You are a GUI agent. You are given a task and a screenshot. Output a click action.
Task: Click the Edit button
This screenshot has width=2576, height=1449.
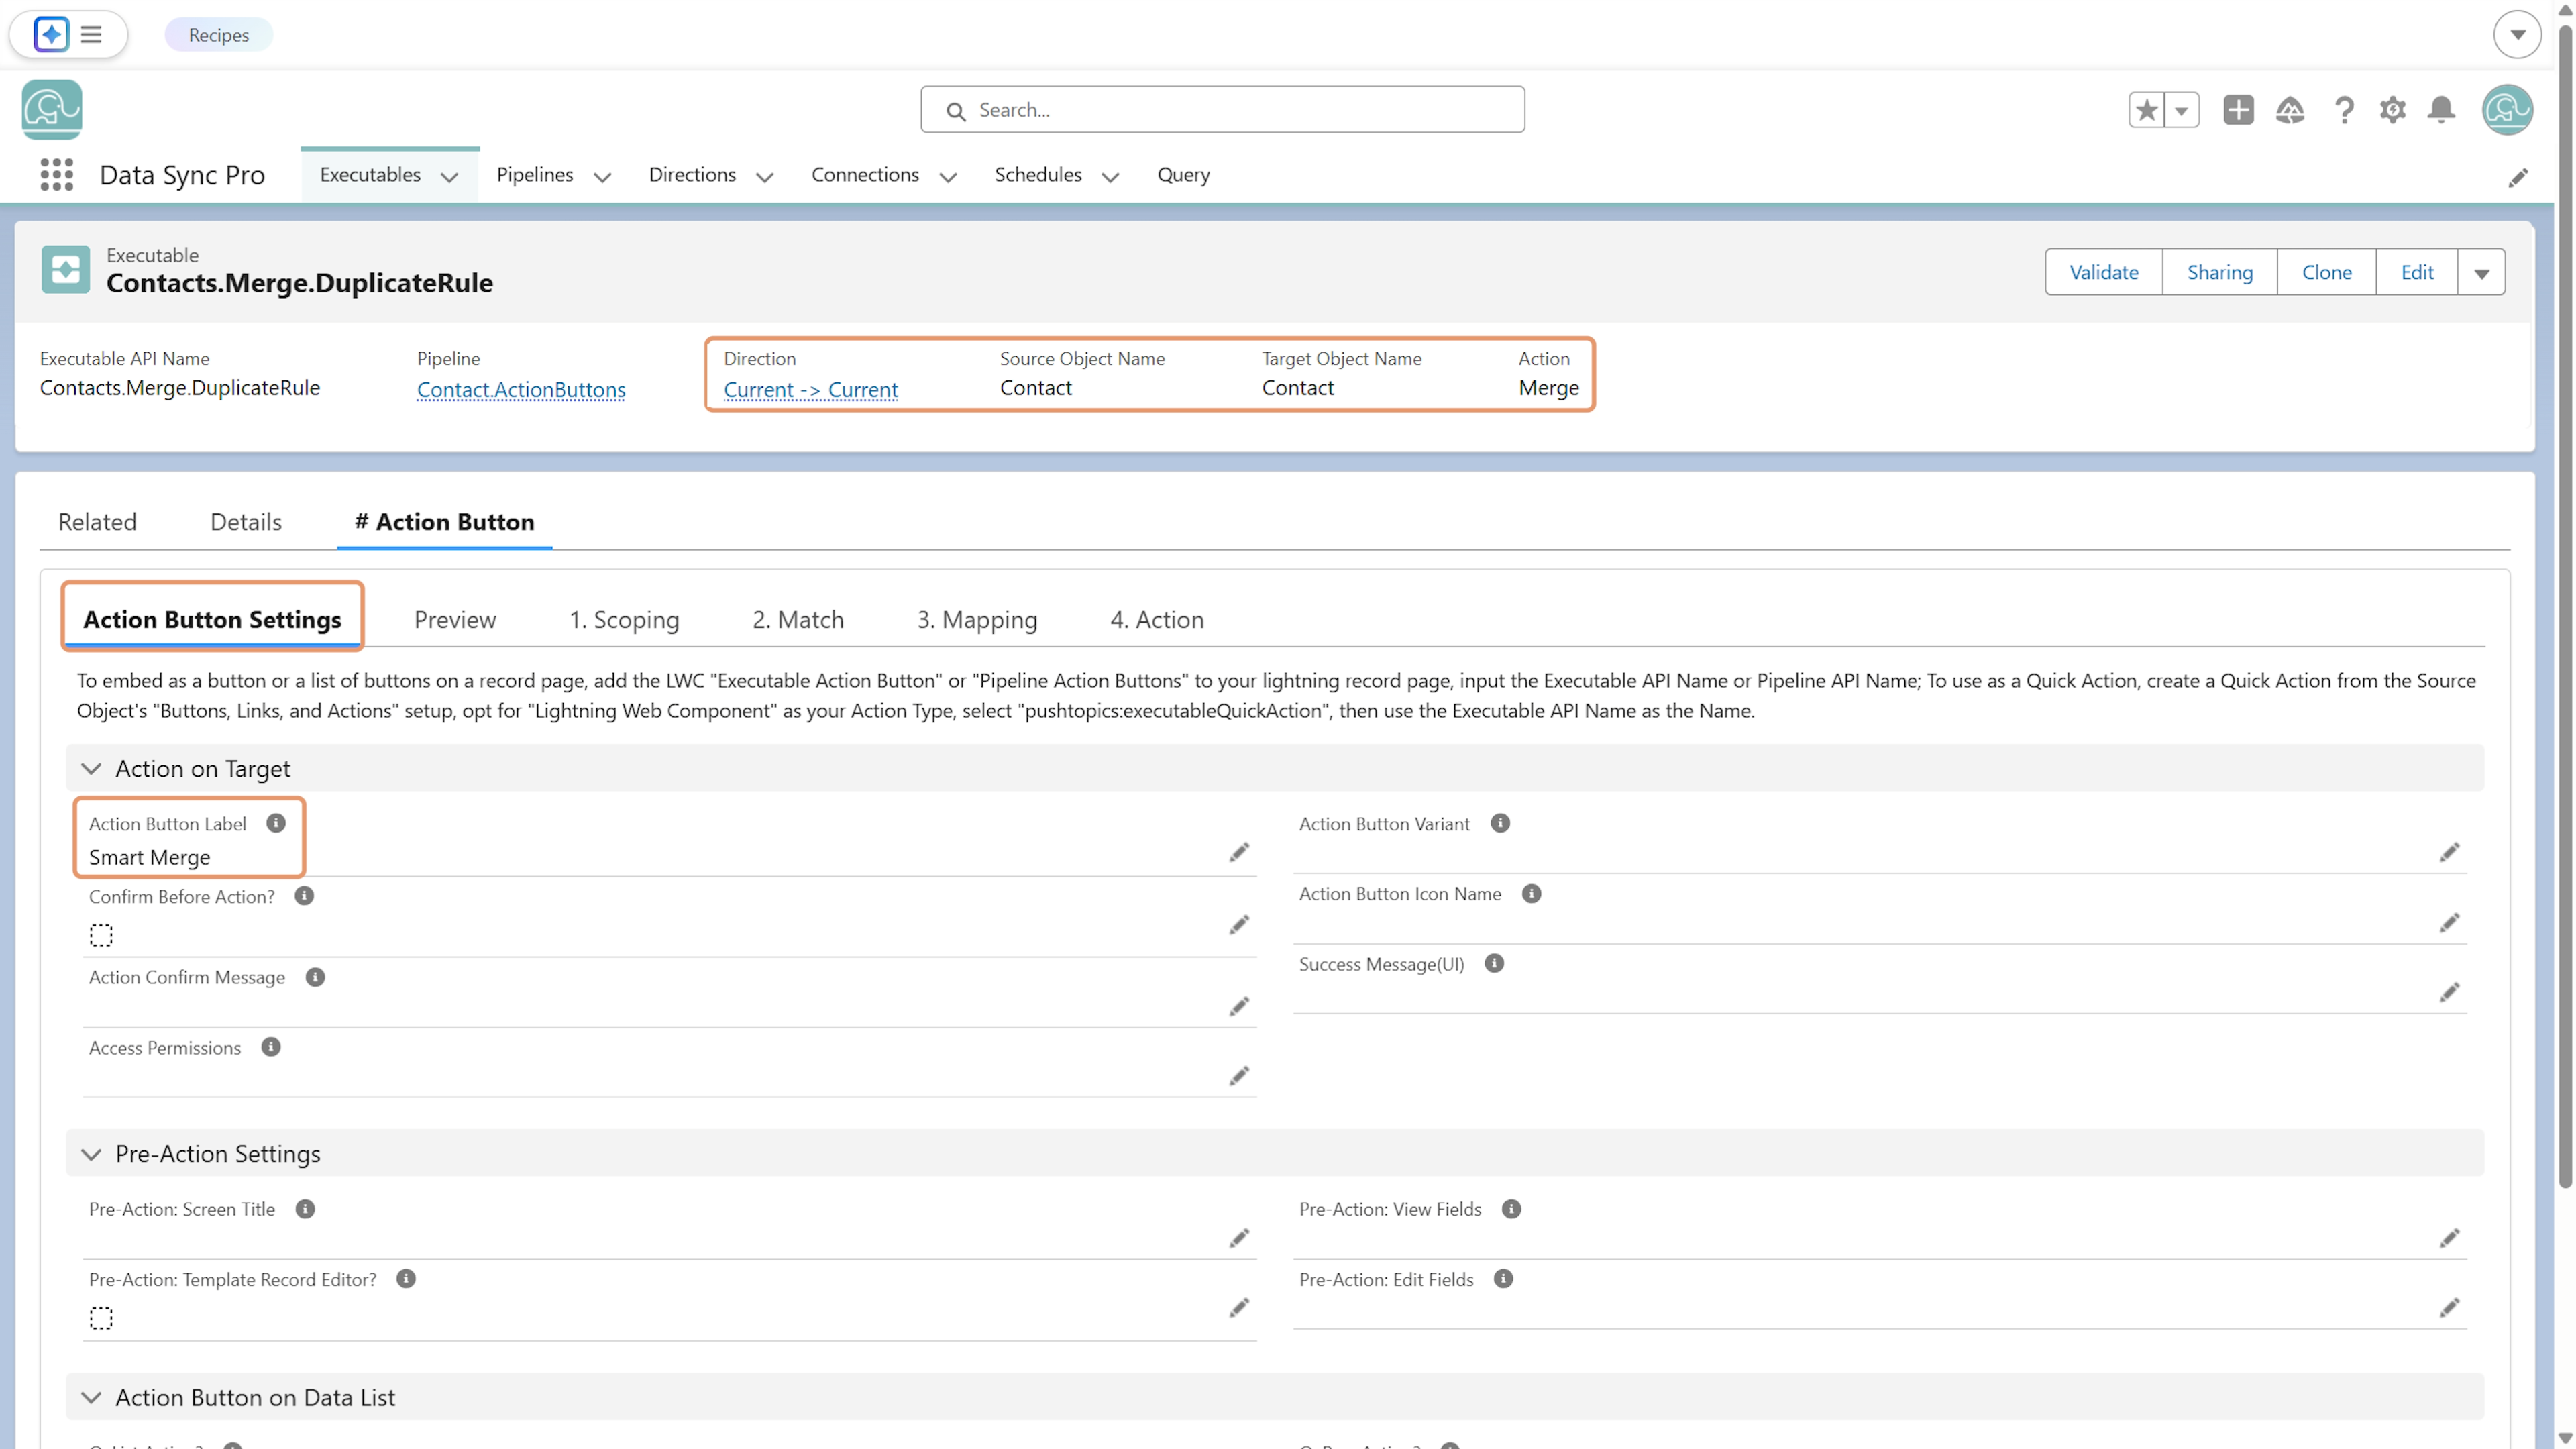[2416, 273]
